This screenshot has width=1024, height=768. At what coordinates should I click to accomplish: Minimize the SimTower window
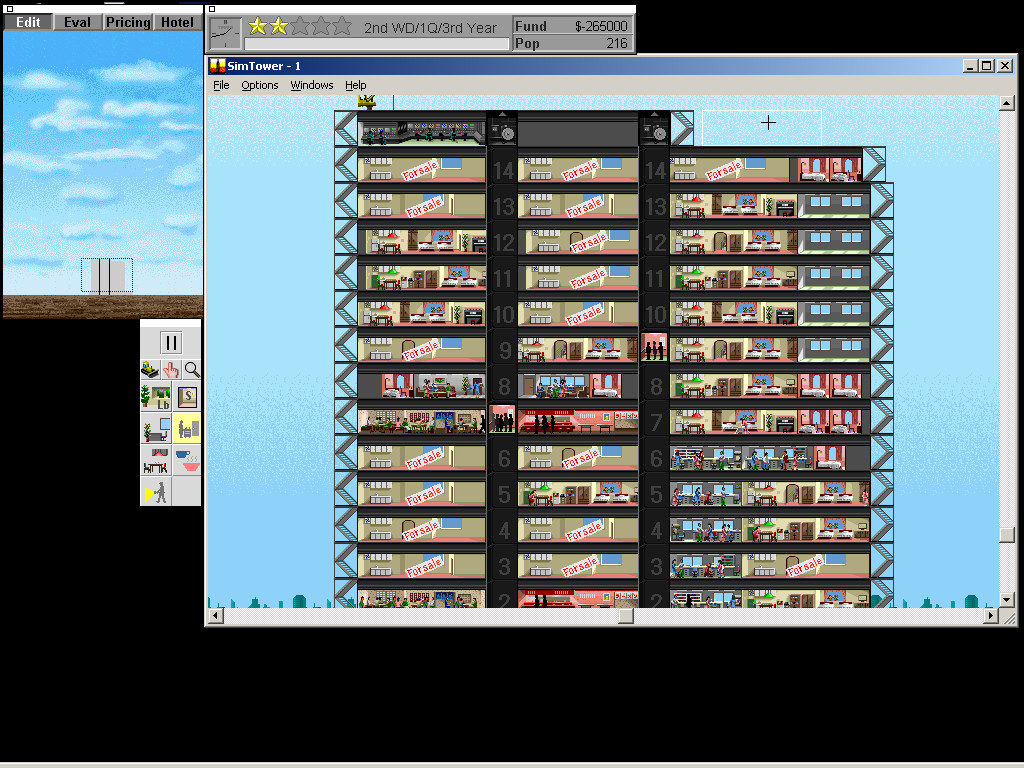coord(970,66)
